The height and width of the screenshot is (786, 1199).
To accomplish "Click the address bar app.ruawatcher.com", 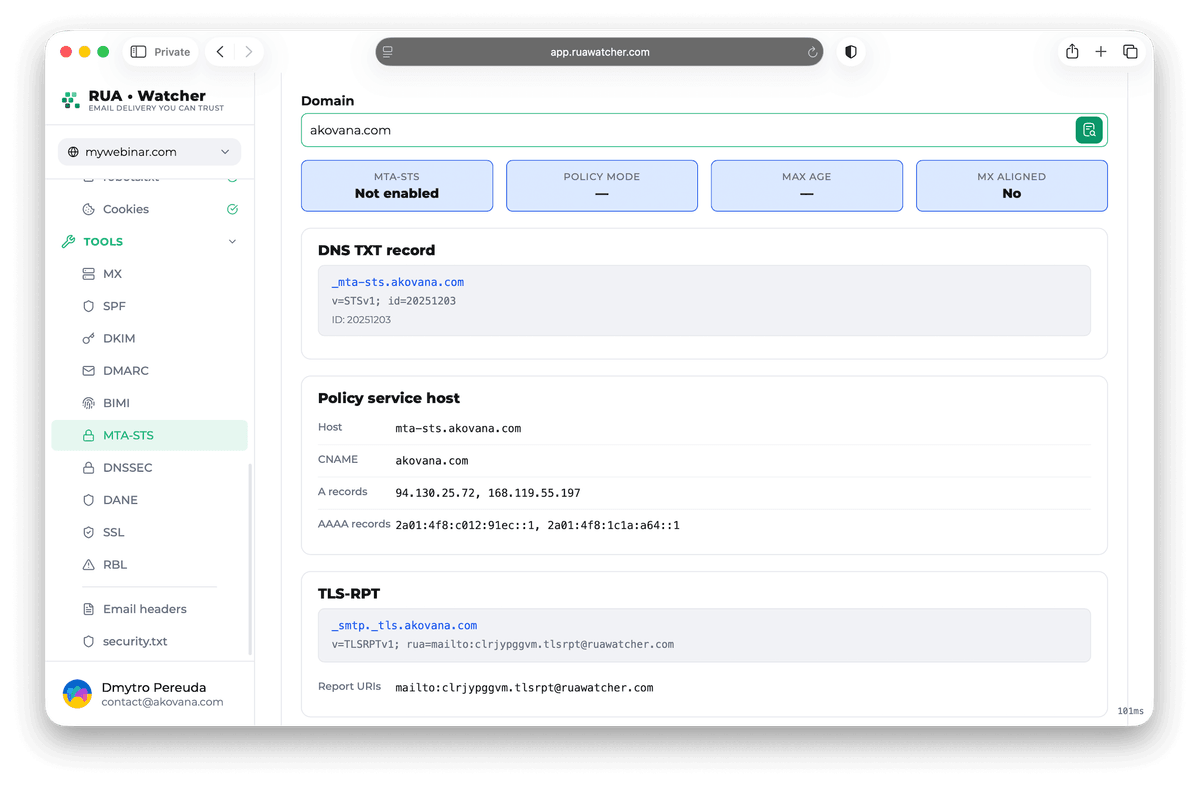I will (x=600, y=52).
